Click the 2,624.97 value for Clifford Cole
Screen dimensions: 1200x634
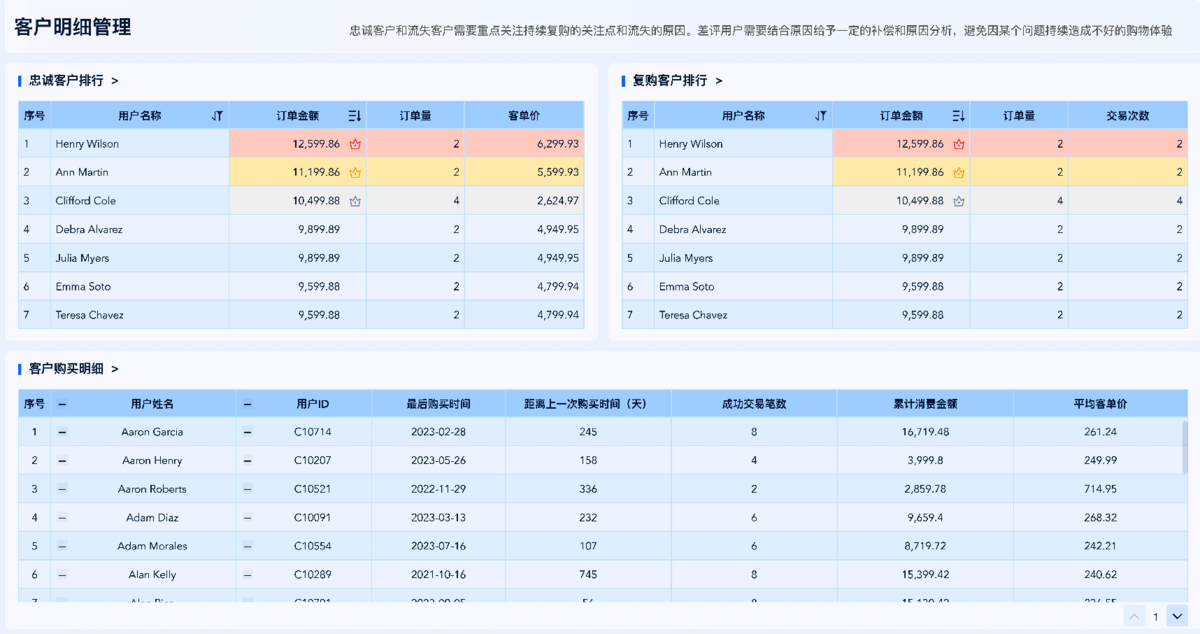557,201
